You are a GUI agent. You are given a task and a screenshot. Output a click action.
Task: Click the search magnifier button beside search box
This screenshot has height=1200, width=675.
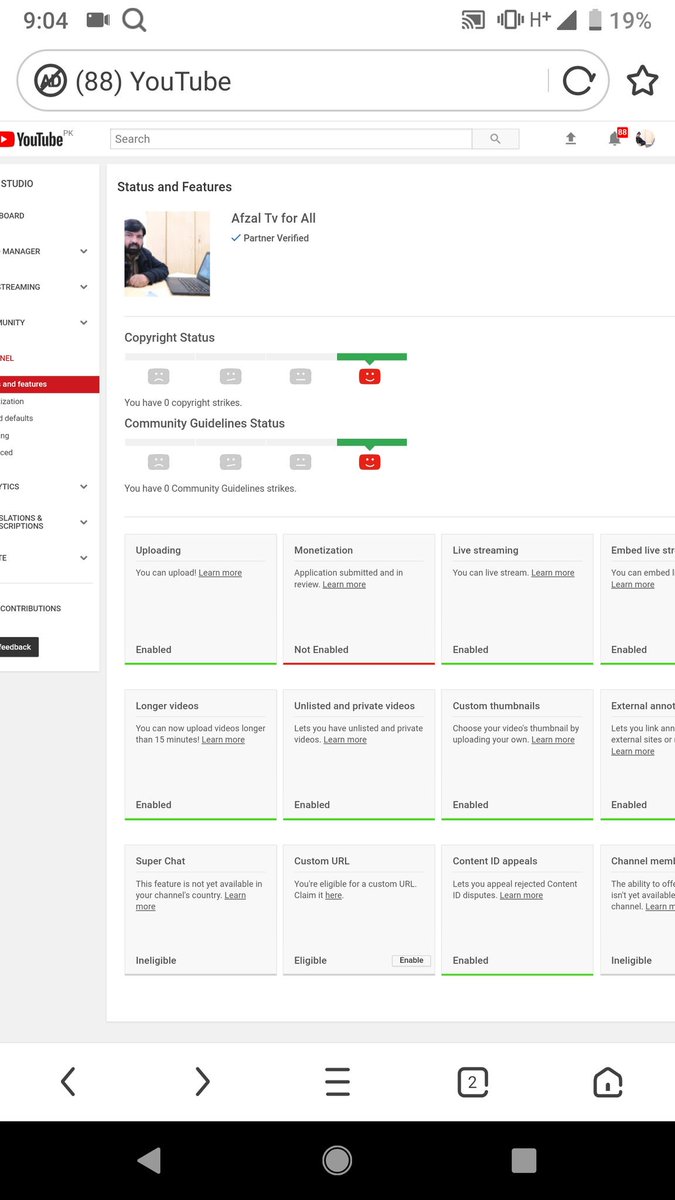click(x=495, y=139)
